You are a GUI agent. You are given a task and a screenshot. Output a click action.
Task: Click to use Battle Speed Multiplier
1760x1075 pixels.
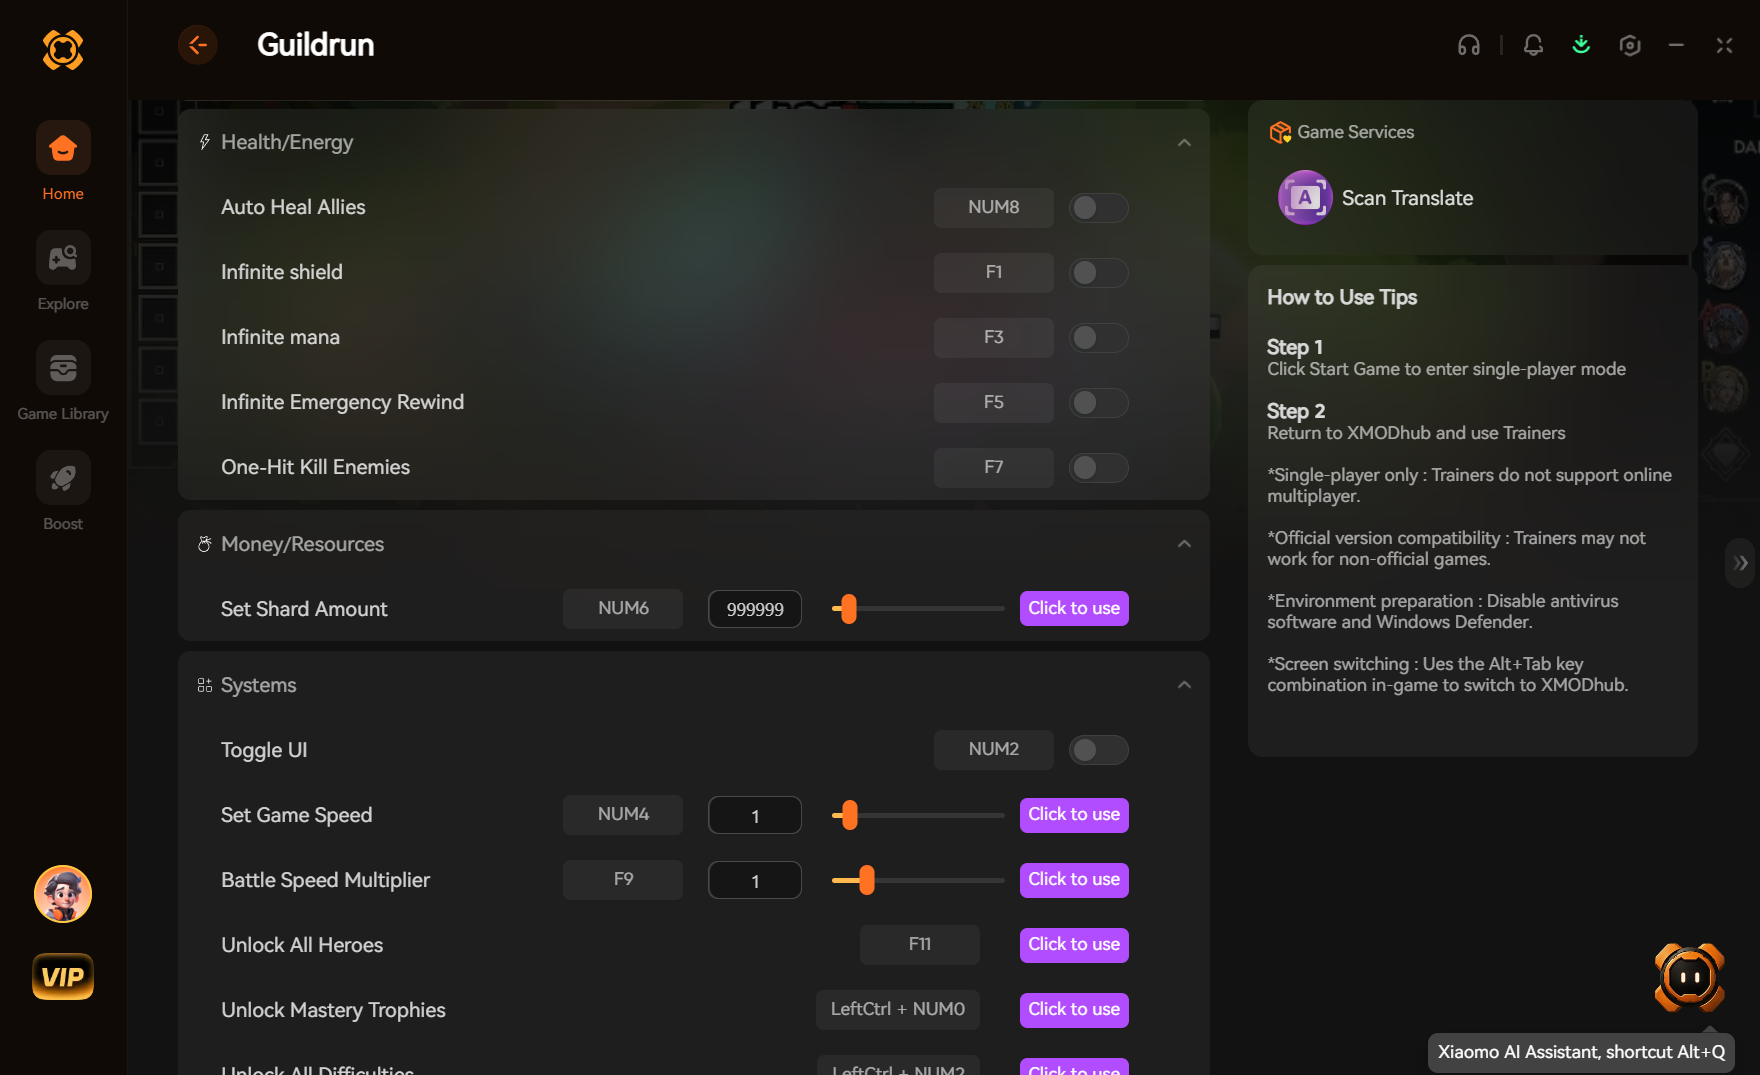pos(1074,880)
